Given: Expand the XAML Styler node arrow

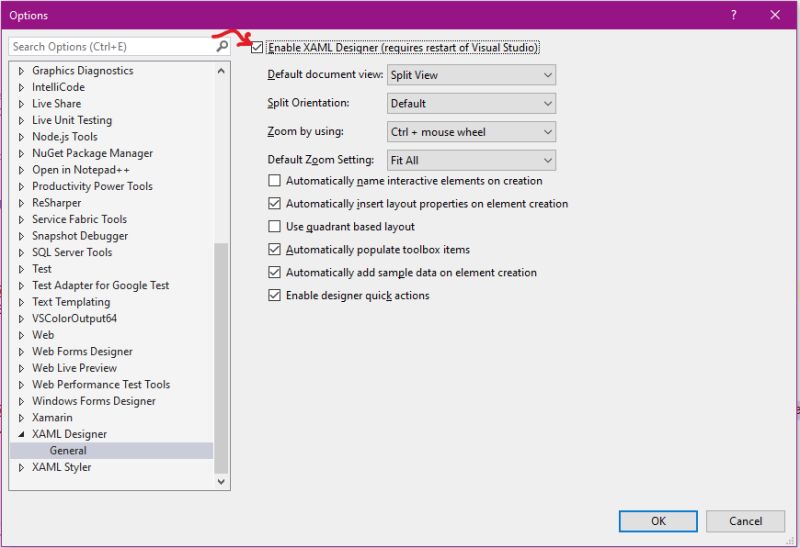Looking at the screenshot, I should (21, 467).
